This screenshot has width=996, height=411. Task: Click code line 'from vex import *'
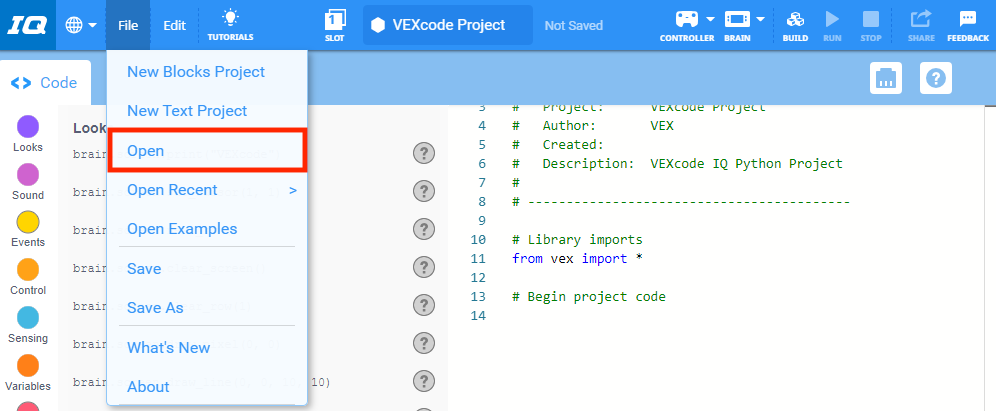577,259
